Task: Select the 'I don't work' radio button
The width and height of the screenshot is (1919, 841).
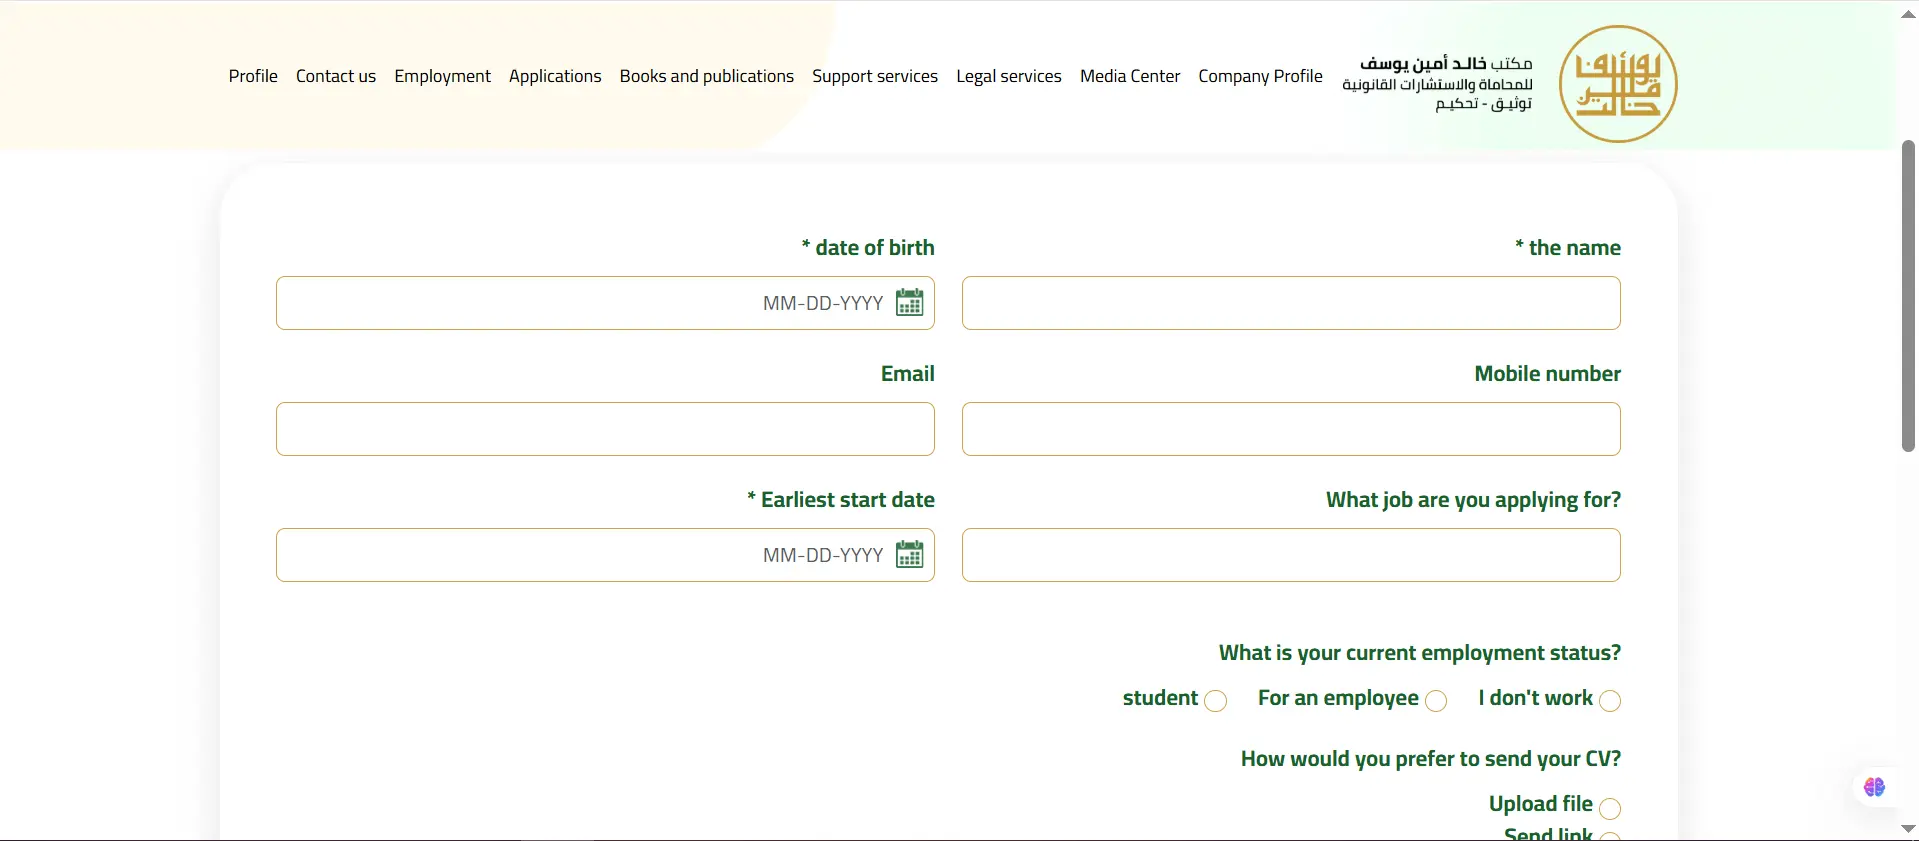Action: pos(1610,700)
